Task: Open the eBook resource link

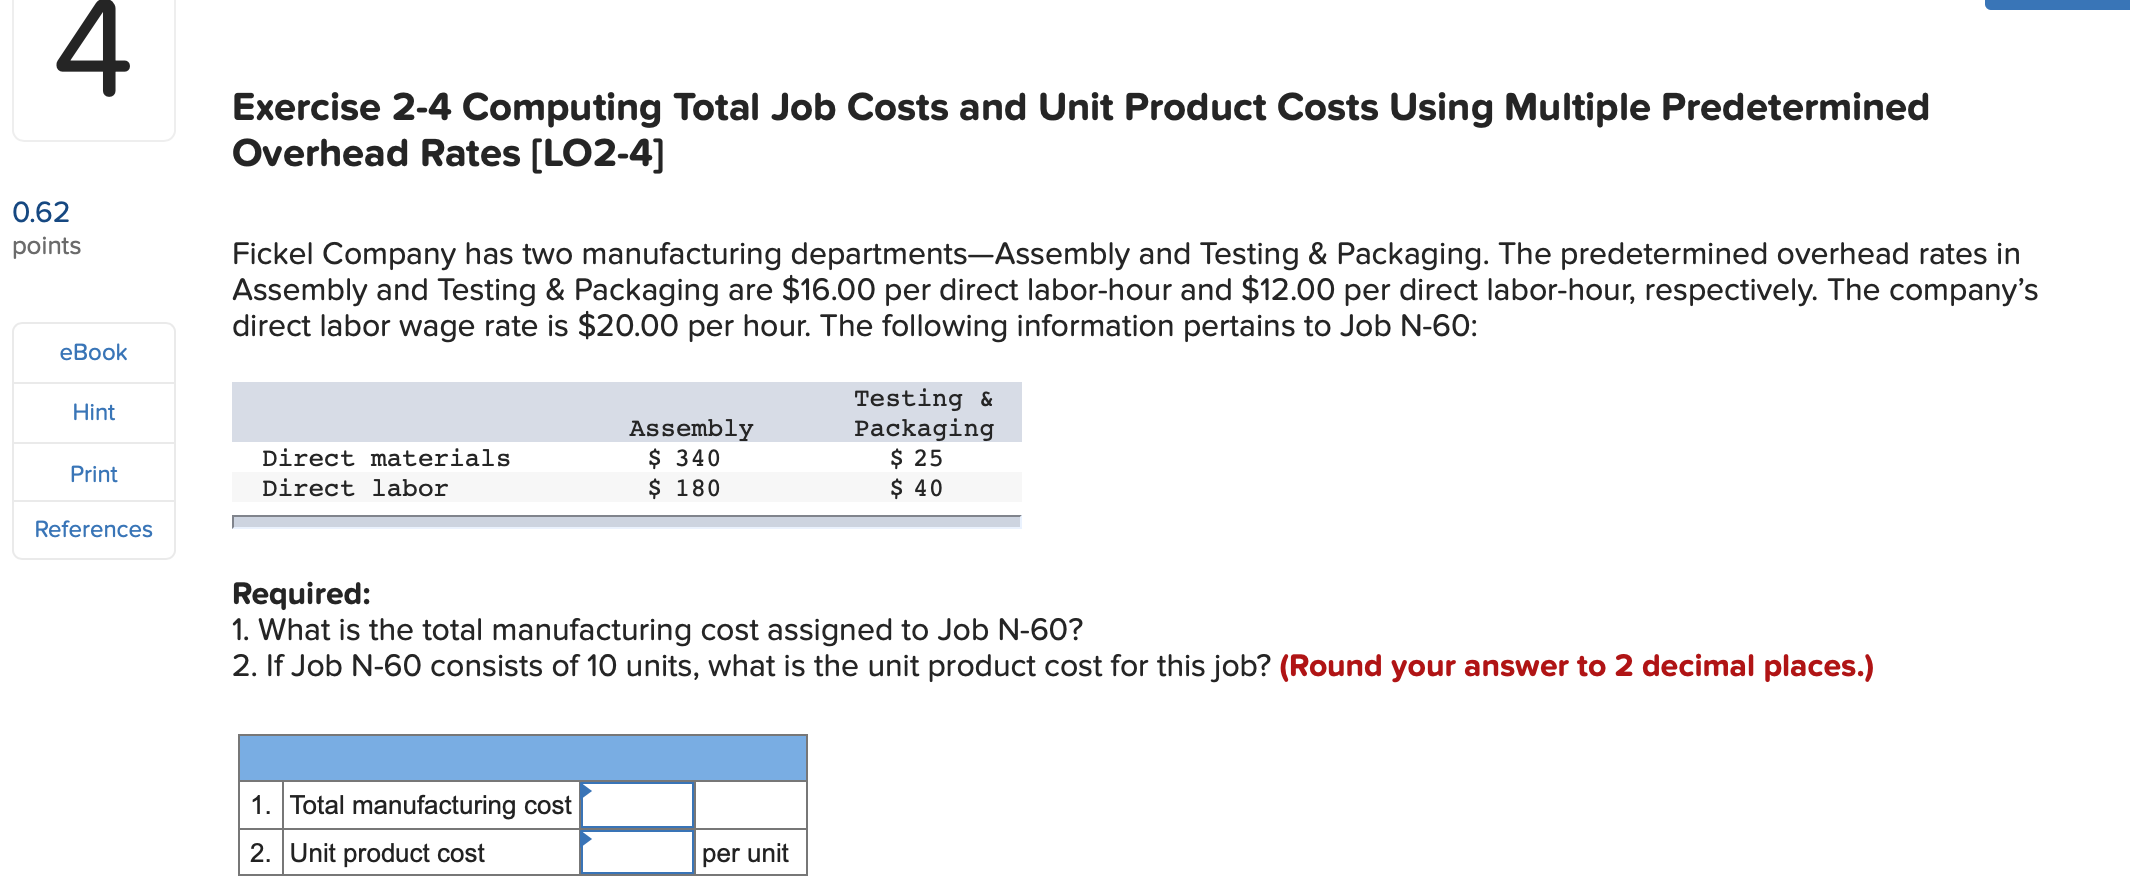Action: [93, 352]
